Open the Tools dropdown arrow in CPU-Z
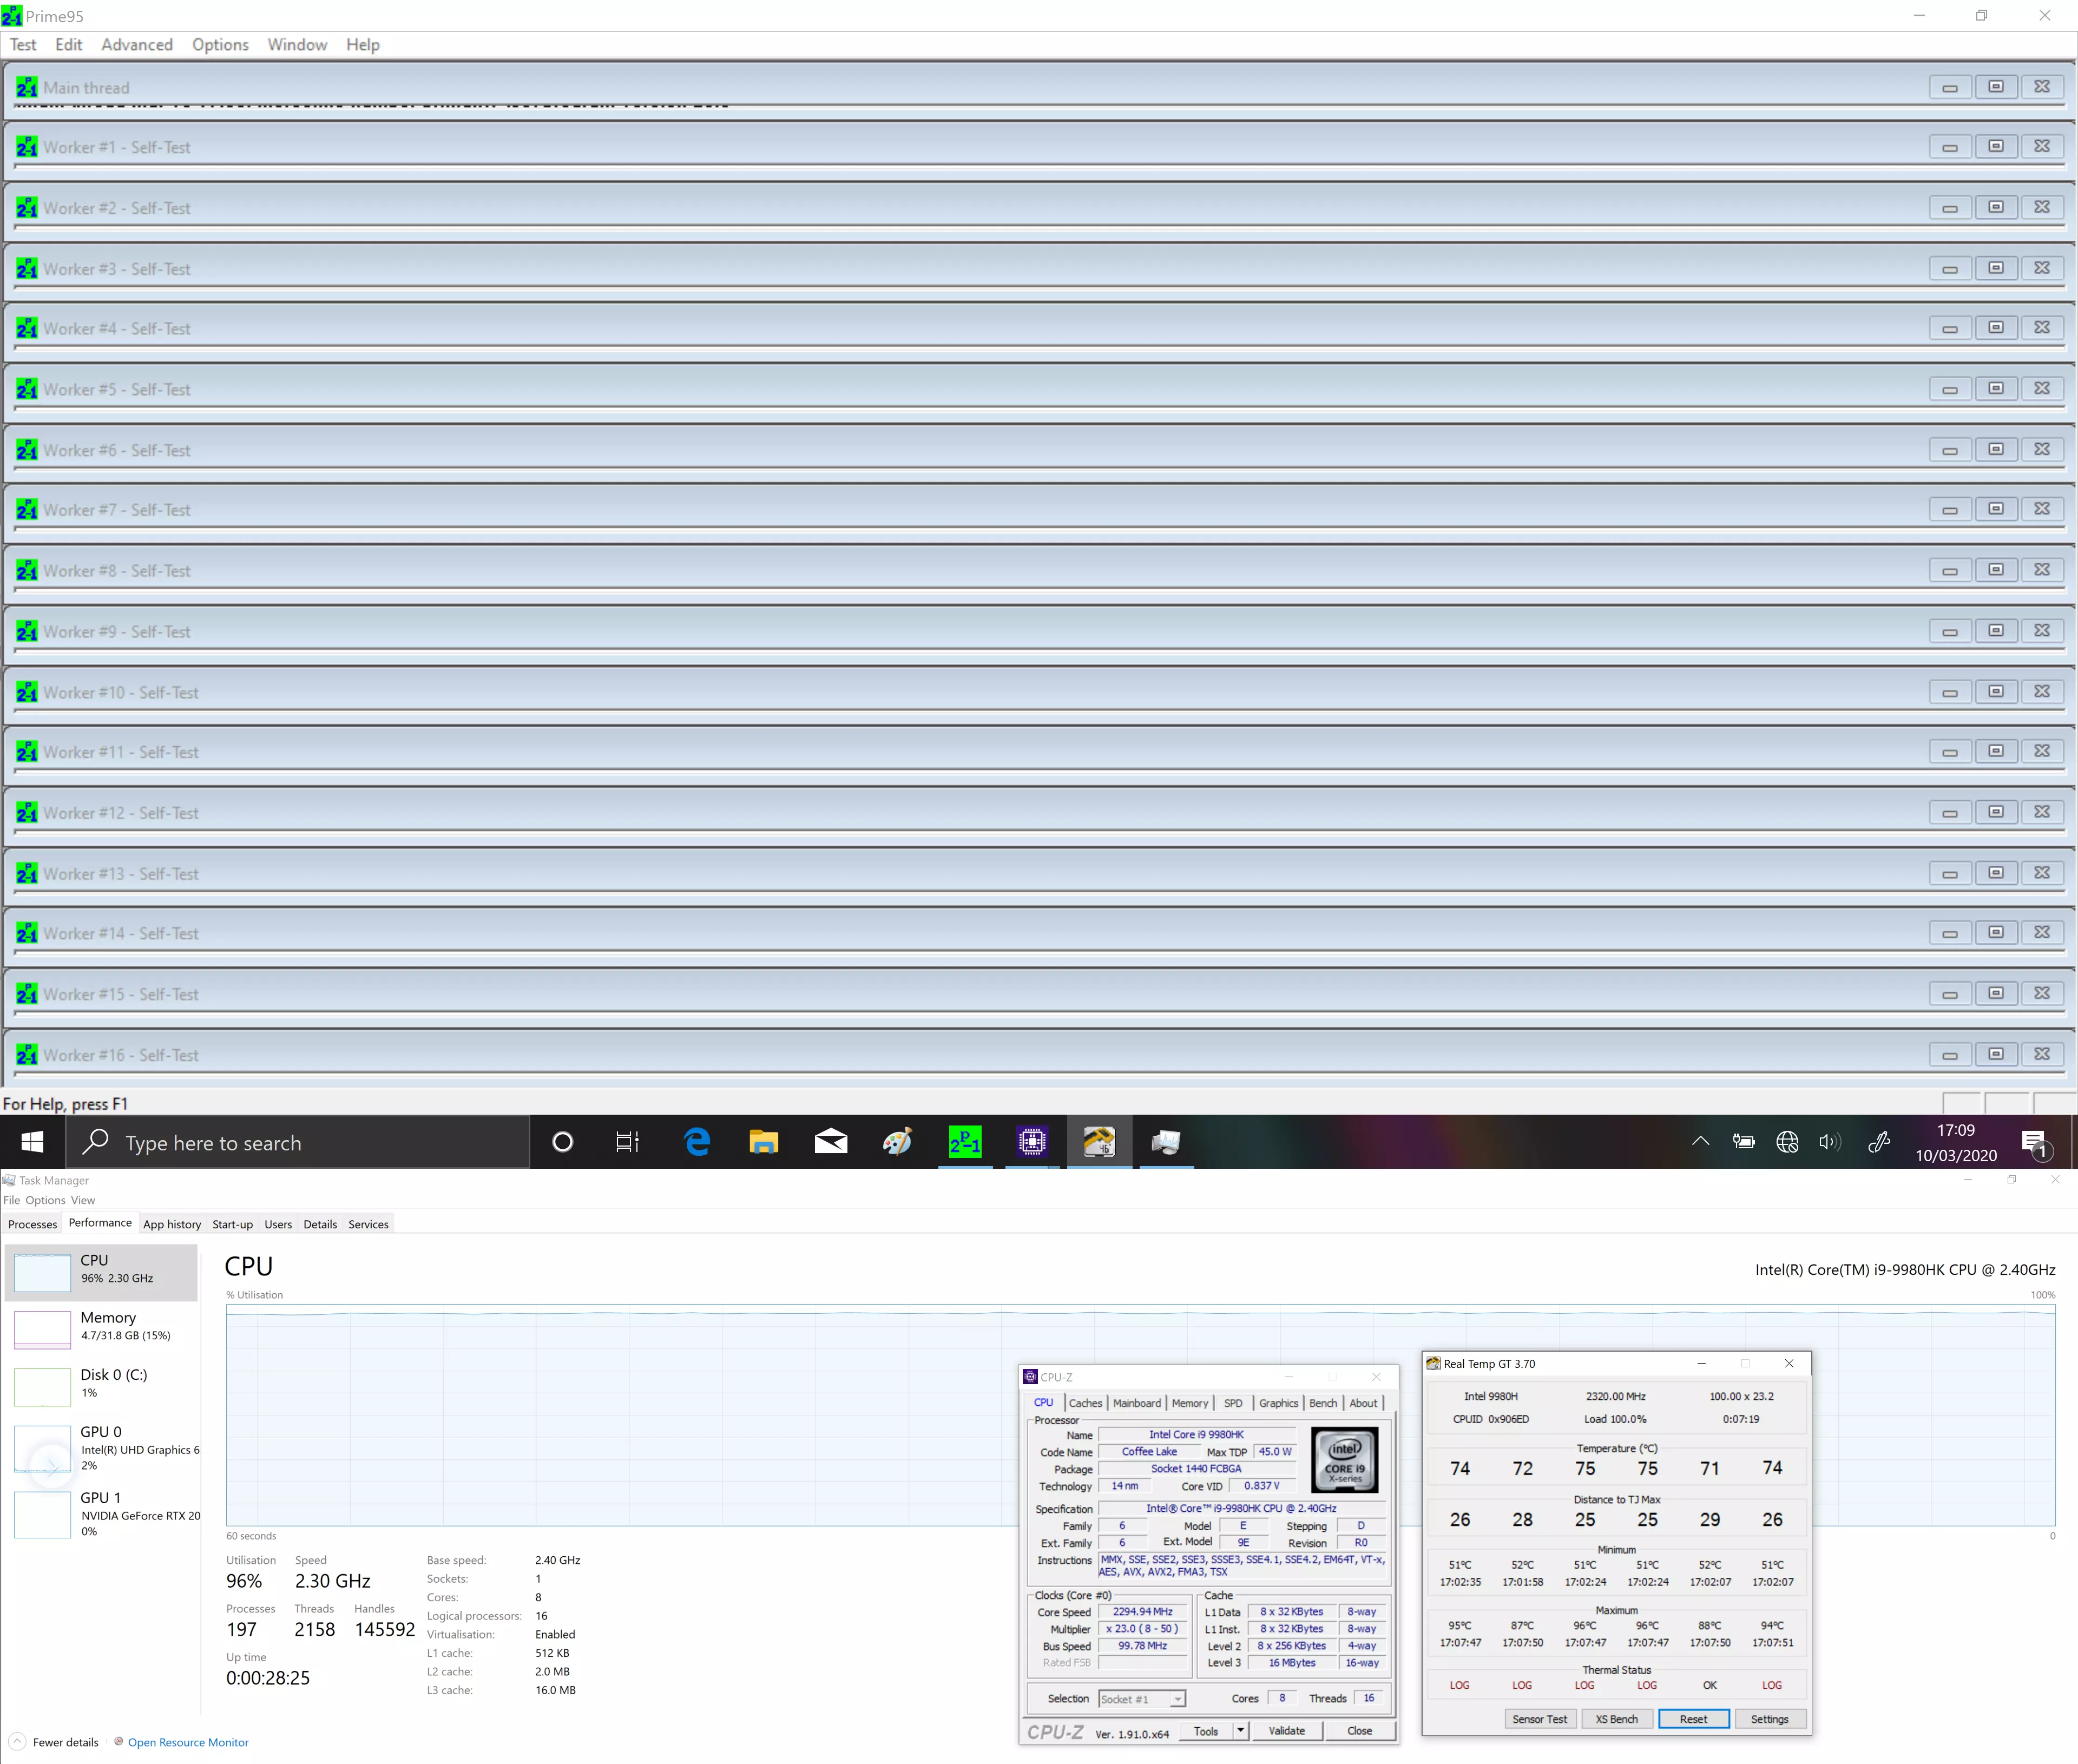 (x=1240, y=1731)
